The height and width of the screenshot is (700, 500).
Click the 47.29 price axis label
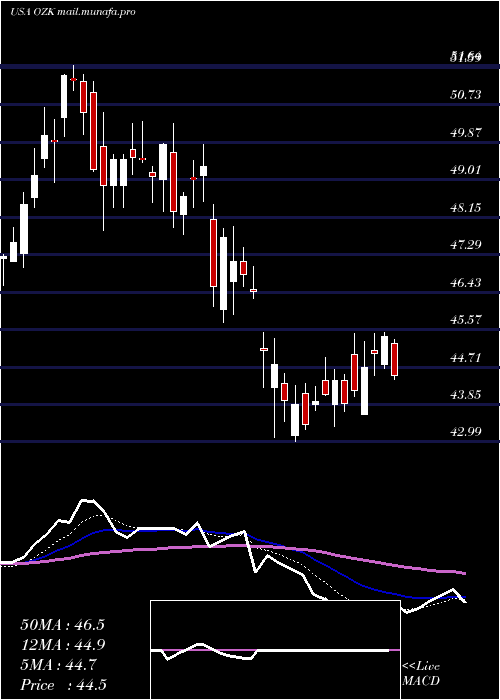[x=466, y=245]
